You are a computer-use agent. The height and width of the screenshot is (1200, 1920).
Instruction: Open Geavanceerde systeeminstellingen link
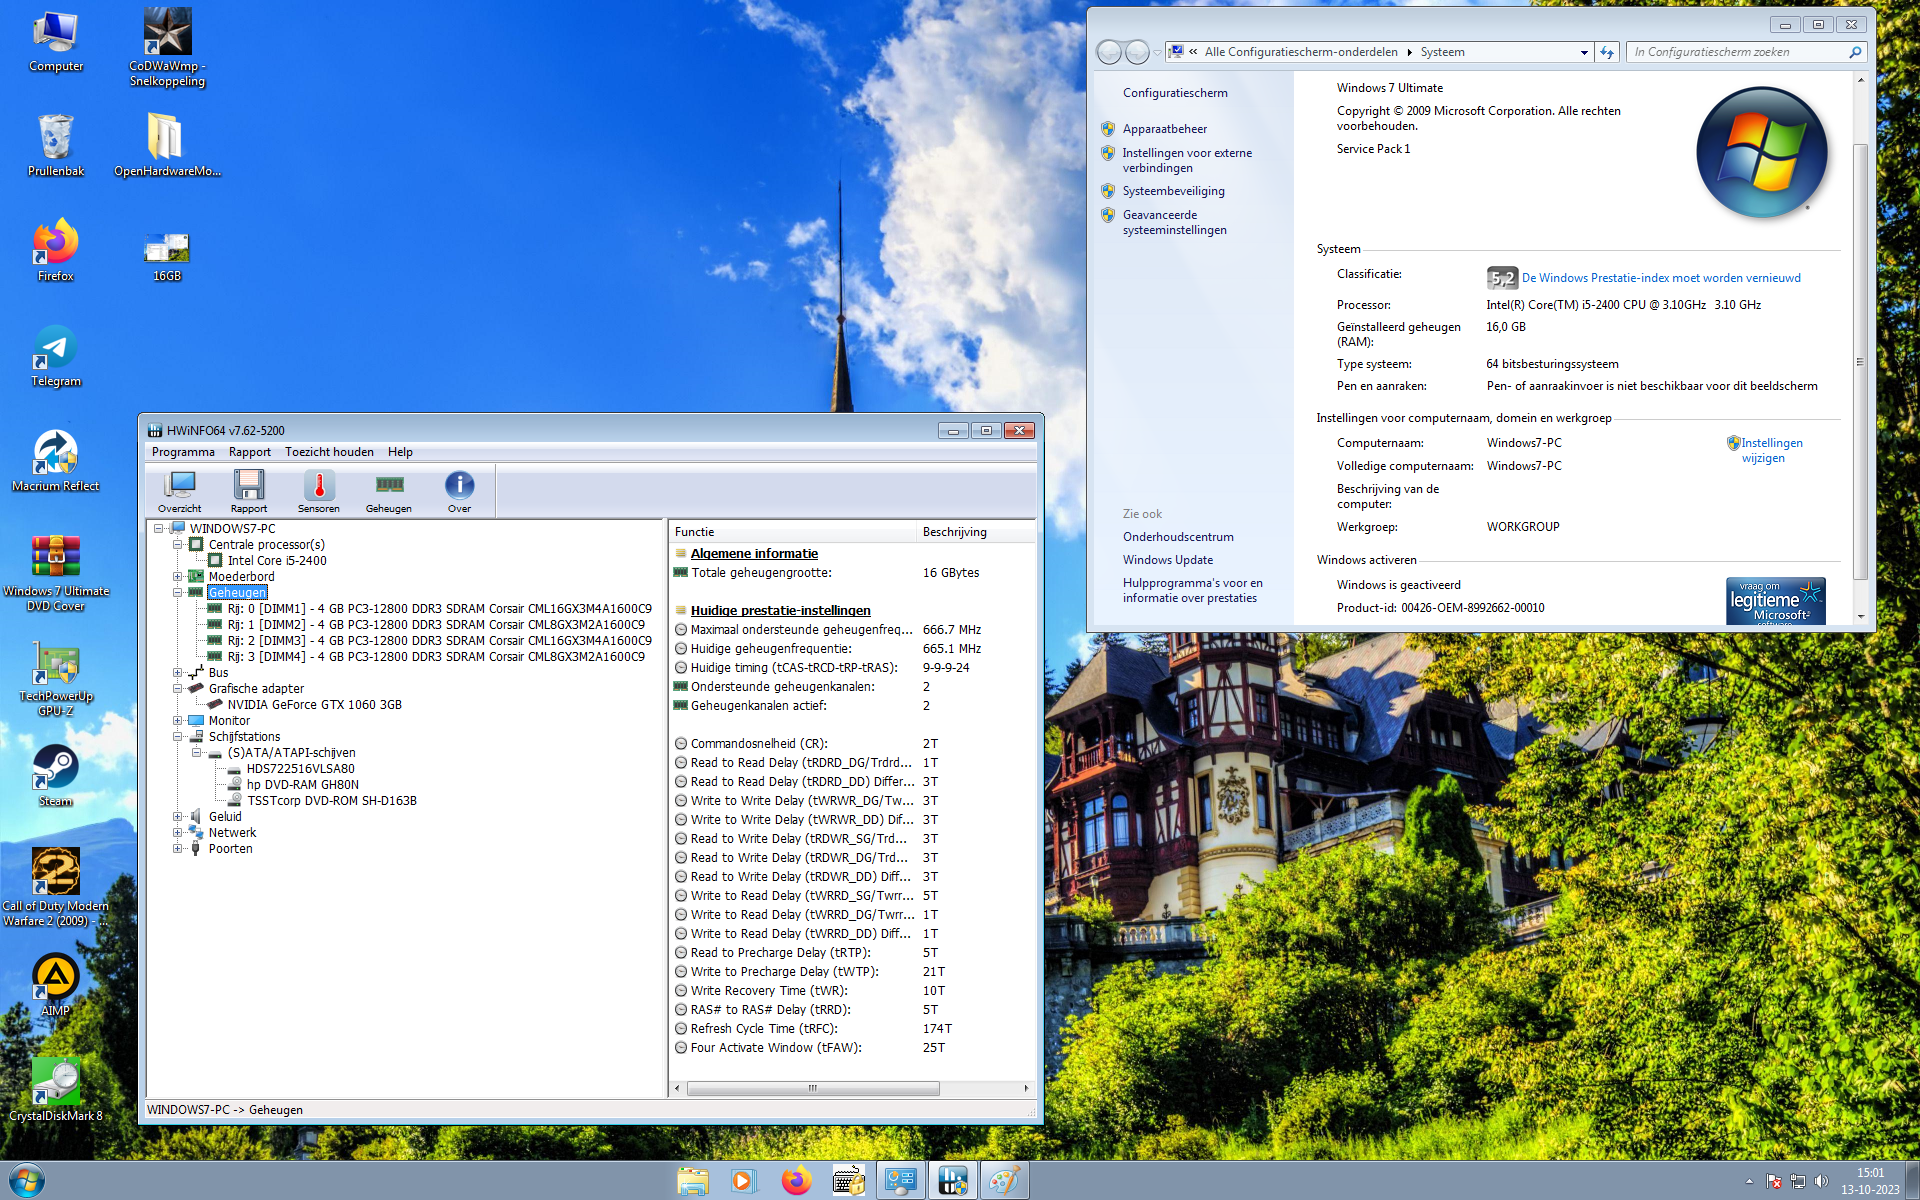tap(1174, 222)
